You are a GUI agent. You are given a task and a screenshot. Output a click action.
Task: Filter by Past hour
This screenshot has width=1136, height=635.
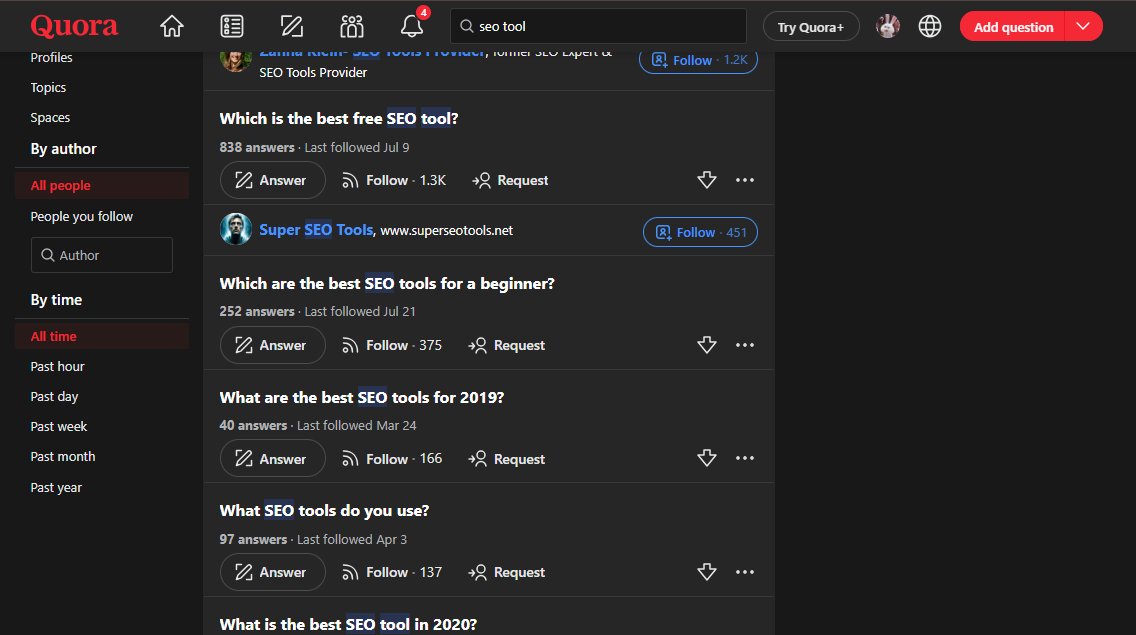point(57,366)
